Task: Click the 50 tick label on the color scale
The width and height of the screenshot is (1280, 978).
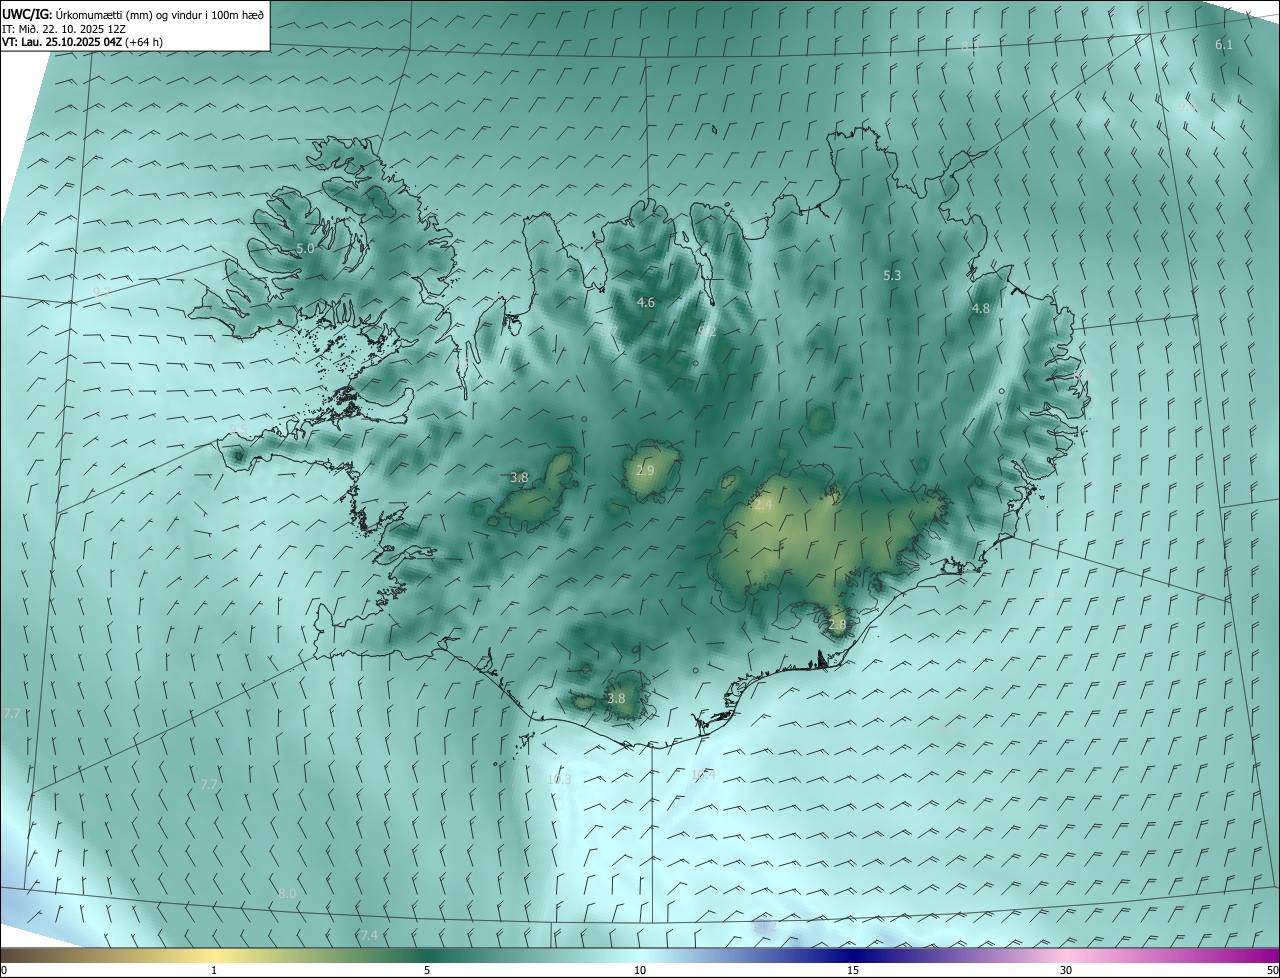Action: (1272, 971)
